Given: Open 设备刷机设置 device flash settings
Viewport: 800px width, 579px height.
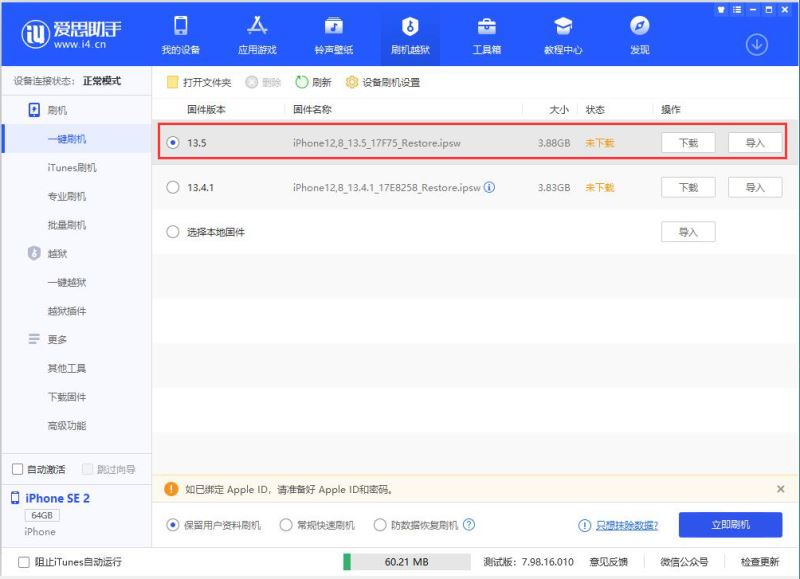Looking at the screenshot, I should tap(383, 82).
